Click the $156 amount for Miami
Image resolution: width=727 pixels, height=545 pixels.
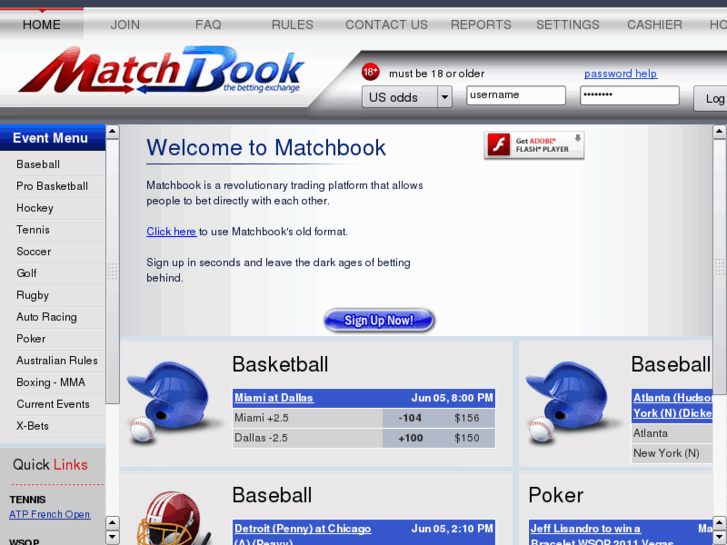click(x=466, y=418)
